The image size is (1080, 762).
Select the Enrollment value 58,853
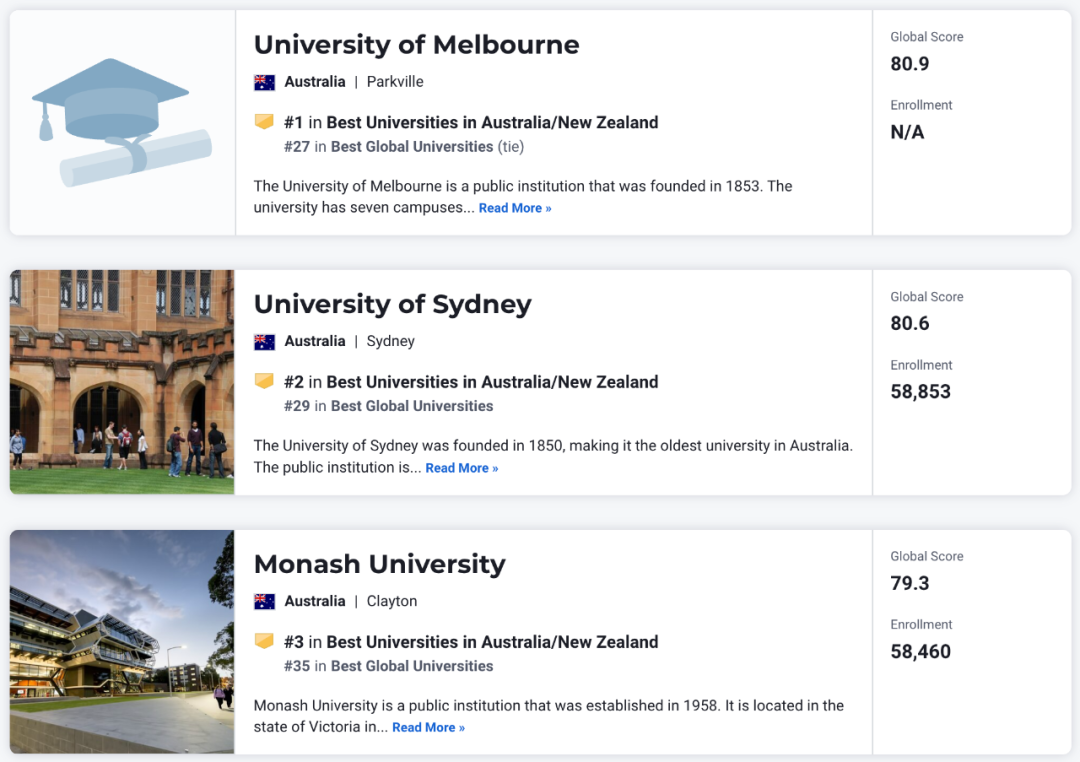(920, 392)
